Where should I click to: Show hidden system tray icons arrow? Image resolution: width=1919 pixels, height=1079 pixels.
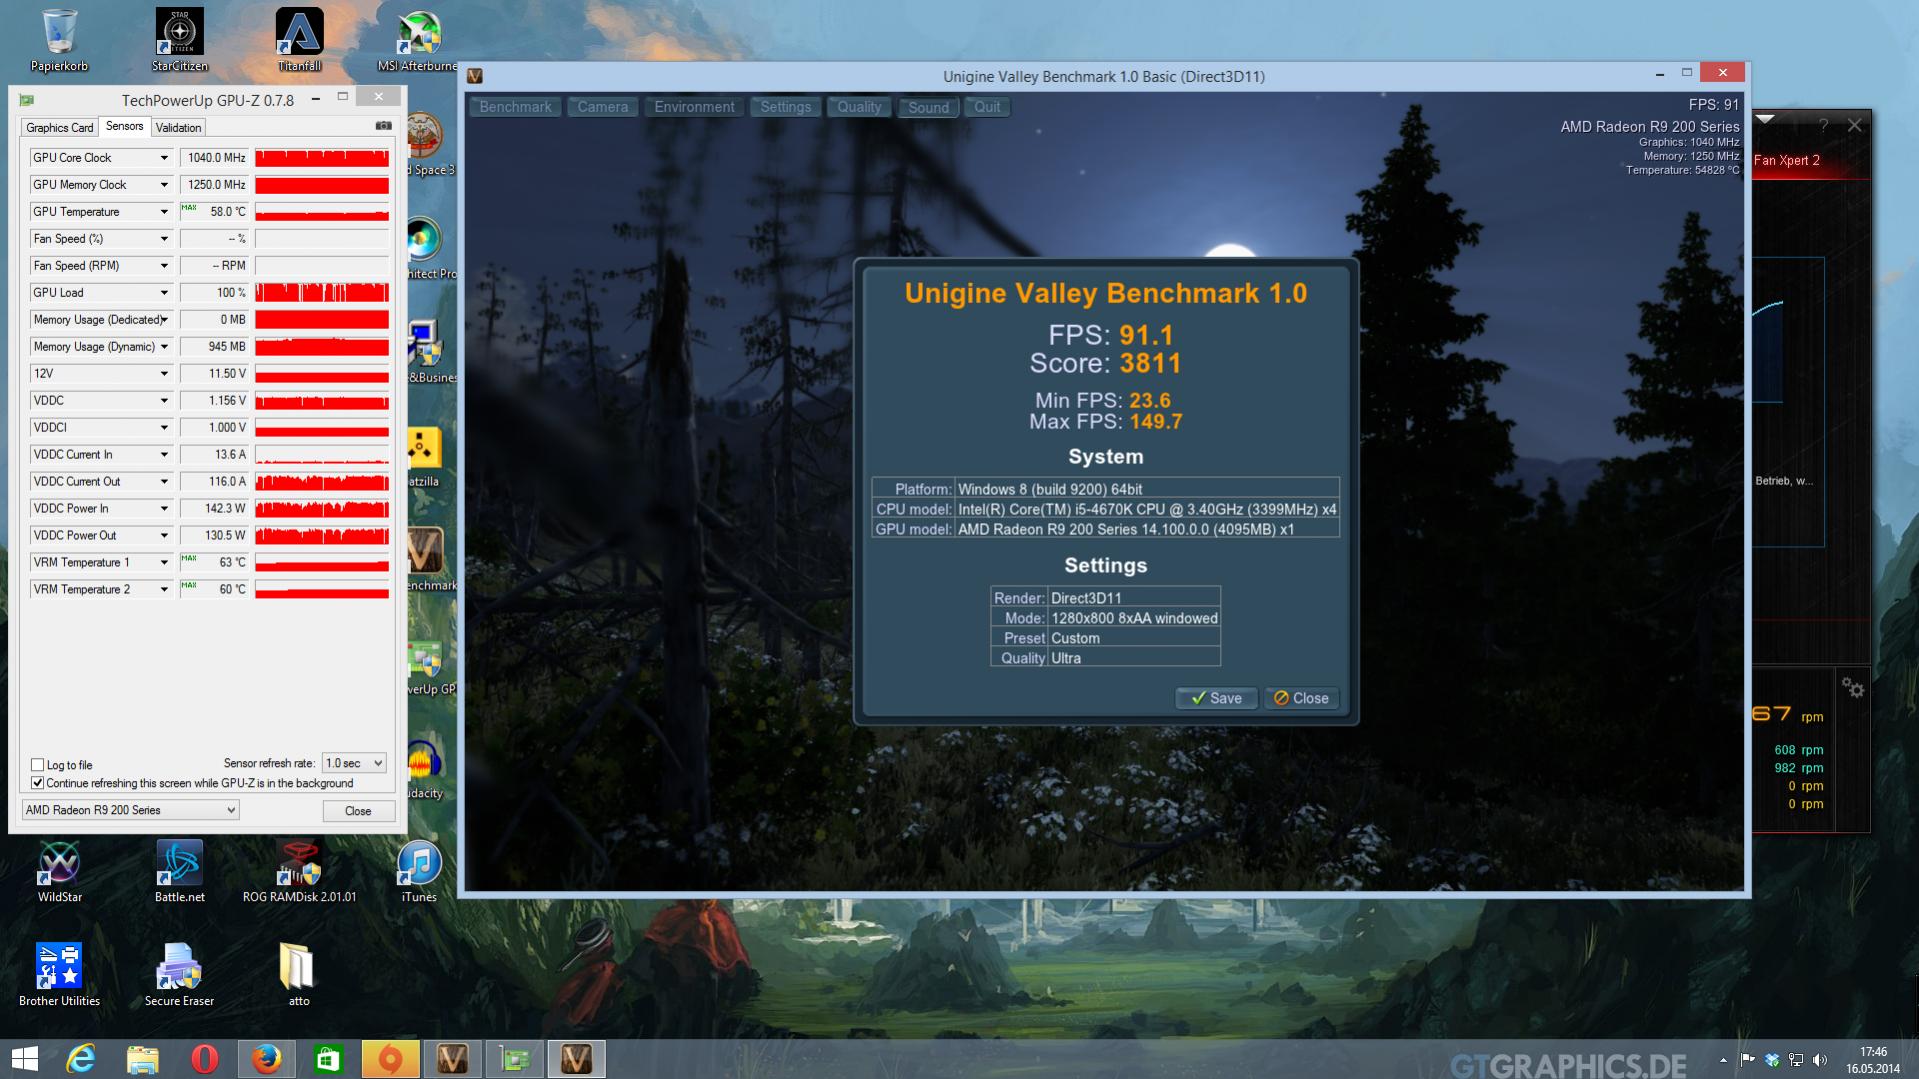pos(1723,1060)
